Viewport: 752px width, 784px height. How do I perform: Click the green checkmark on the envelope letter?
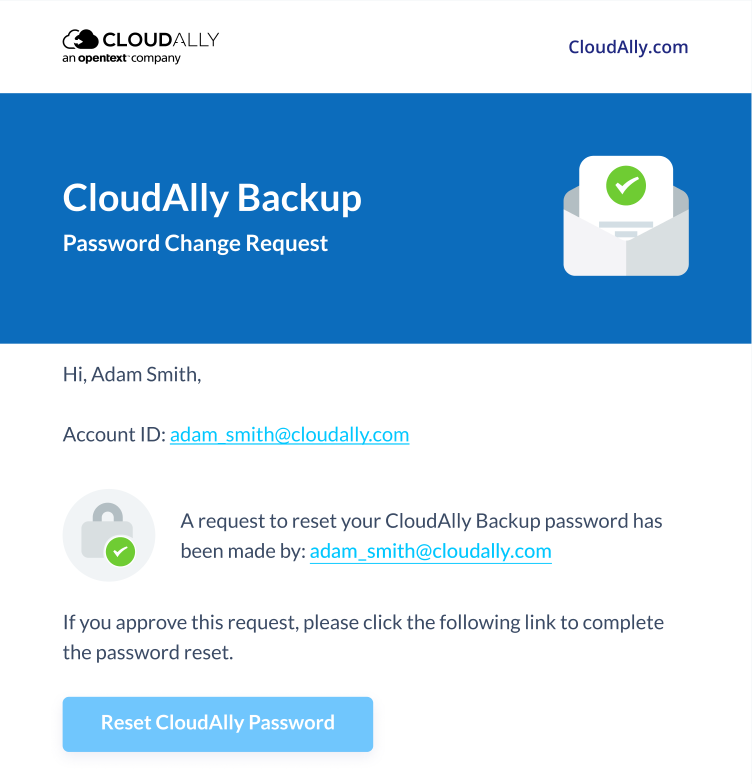626,185
